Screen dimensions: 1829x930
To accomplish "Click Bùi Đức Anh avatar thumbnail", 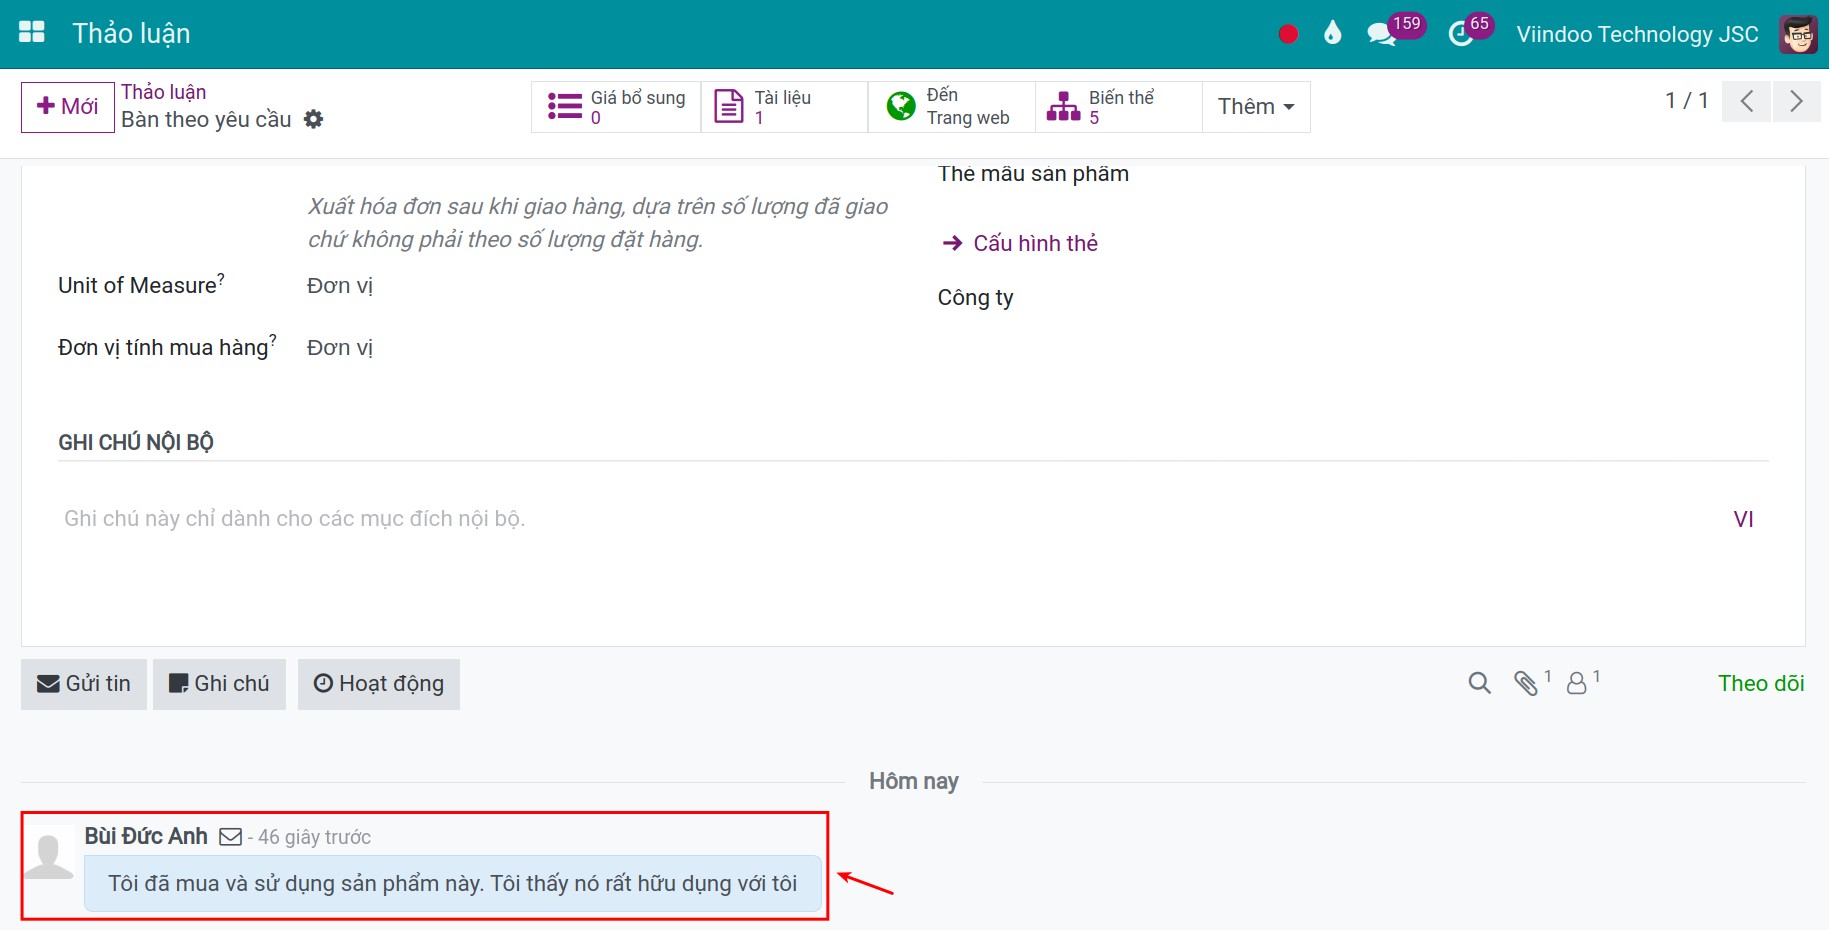I will (49, 855).
